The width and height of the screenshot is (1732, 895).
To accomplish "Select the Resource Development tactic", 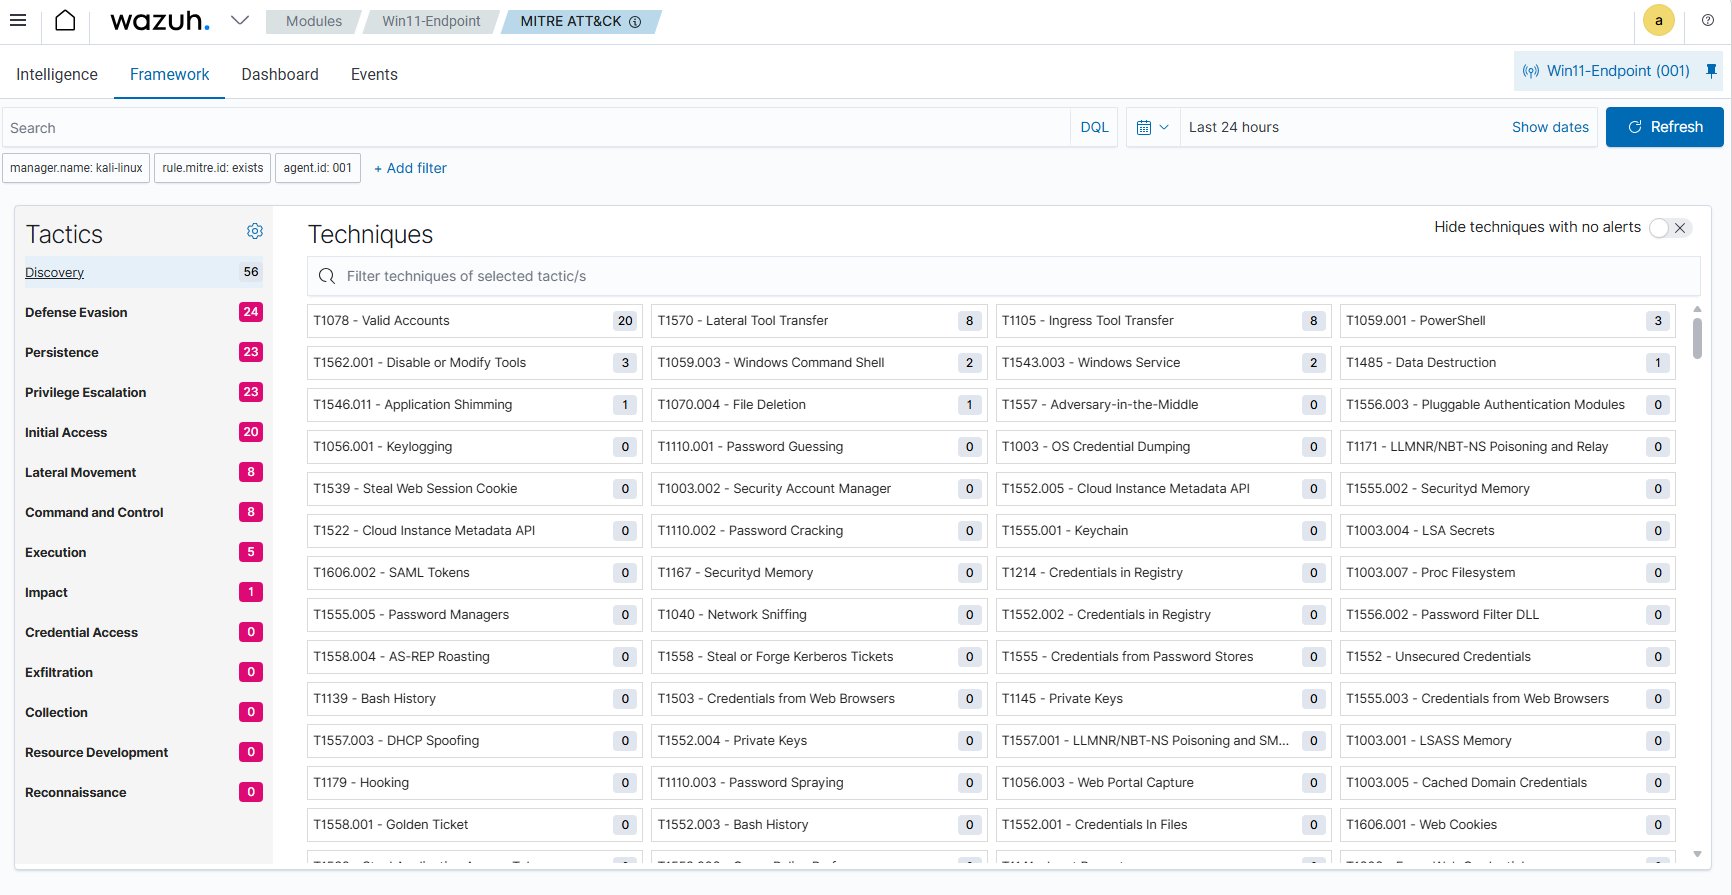I will point(142,752).
